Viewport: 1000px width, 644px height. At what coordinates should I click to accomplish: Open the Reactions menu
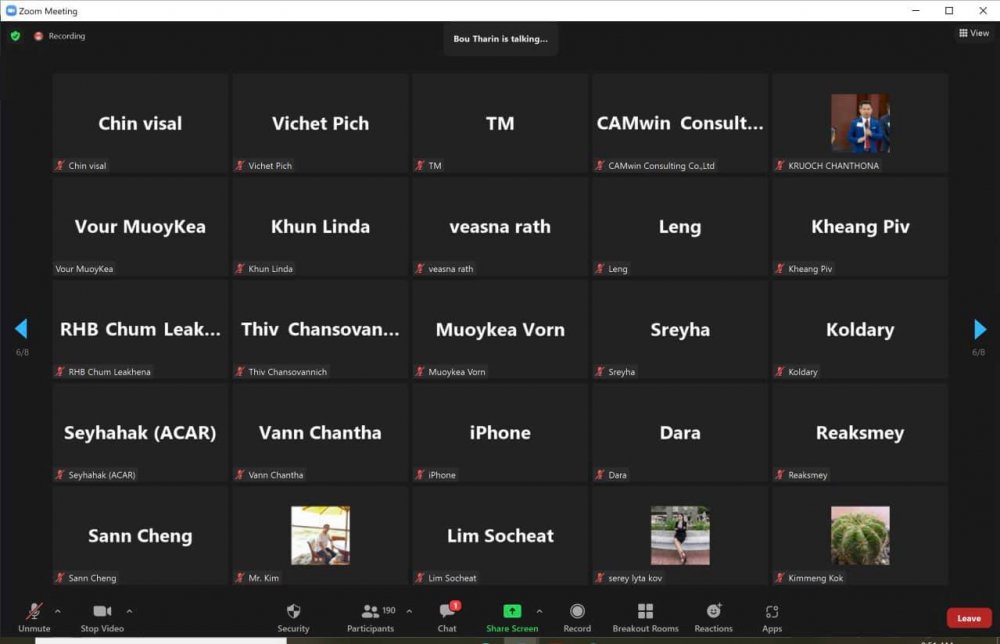pos(713,612)
